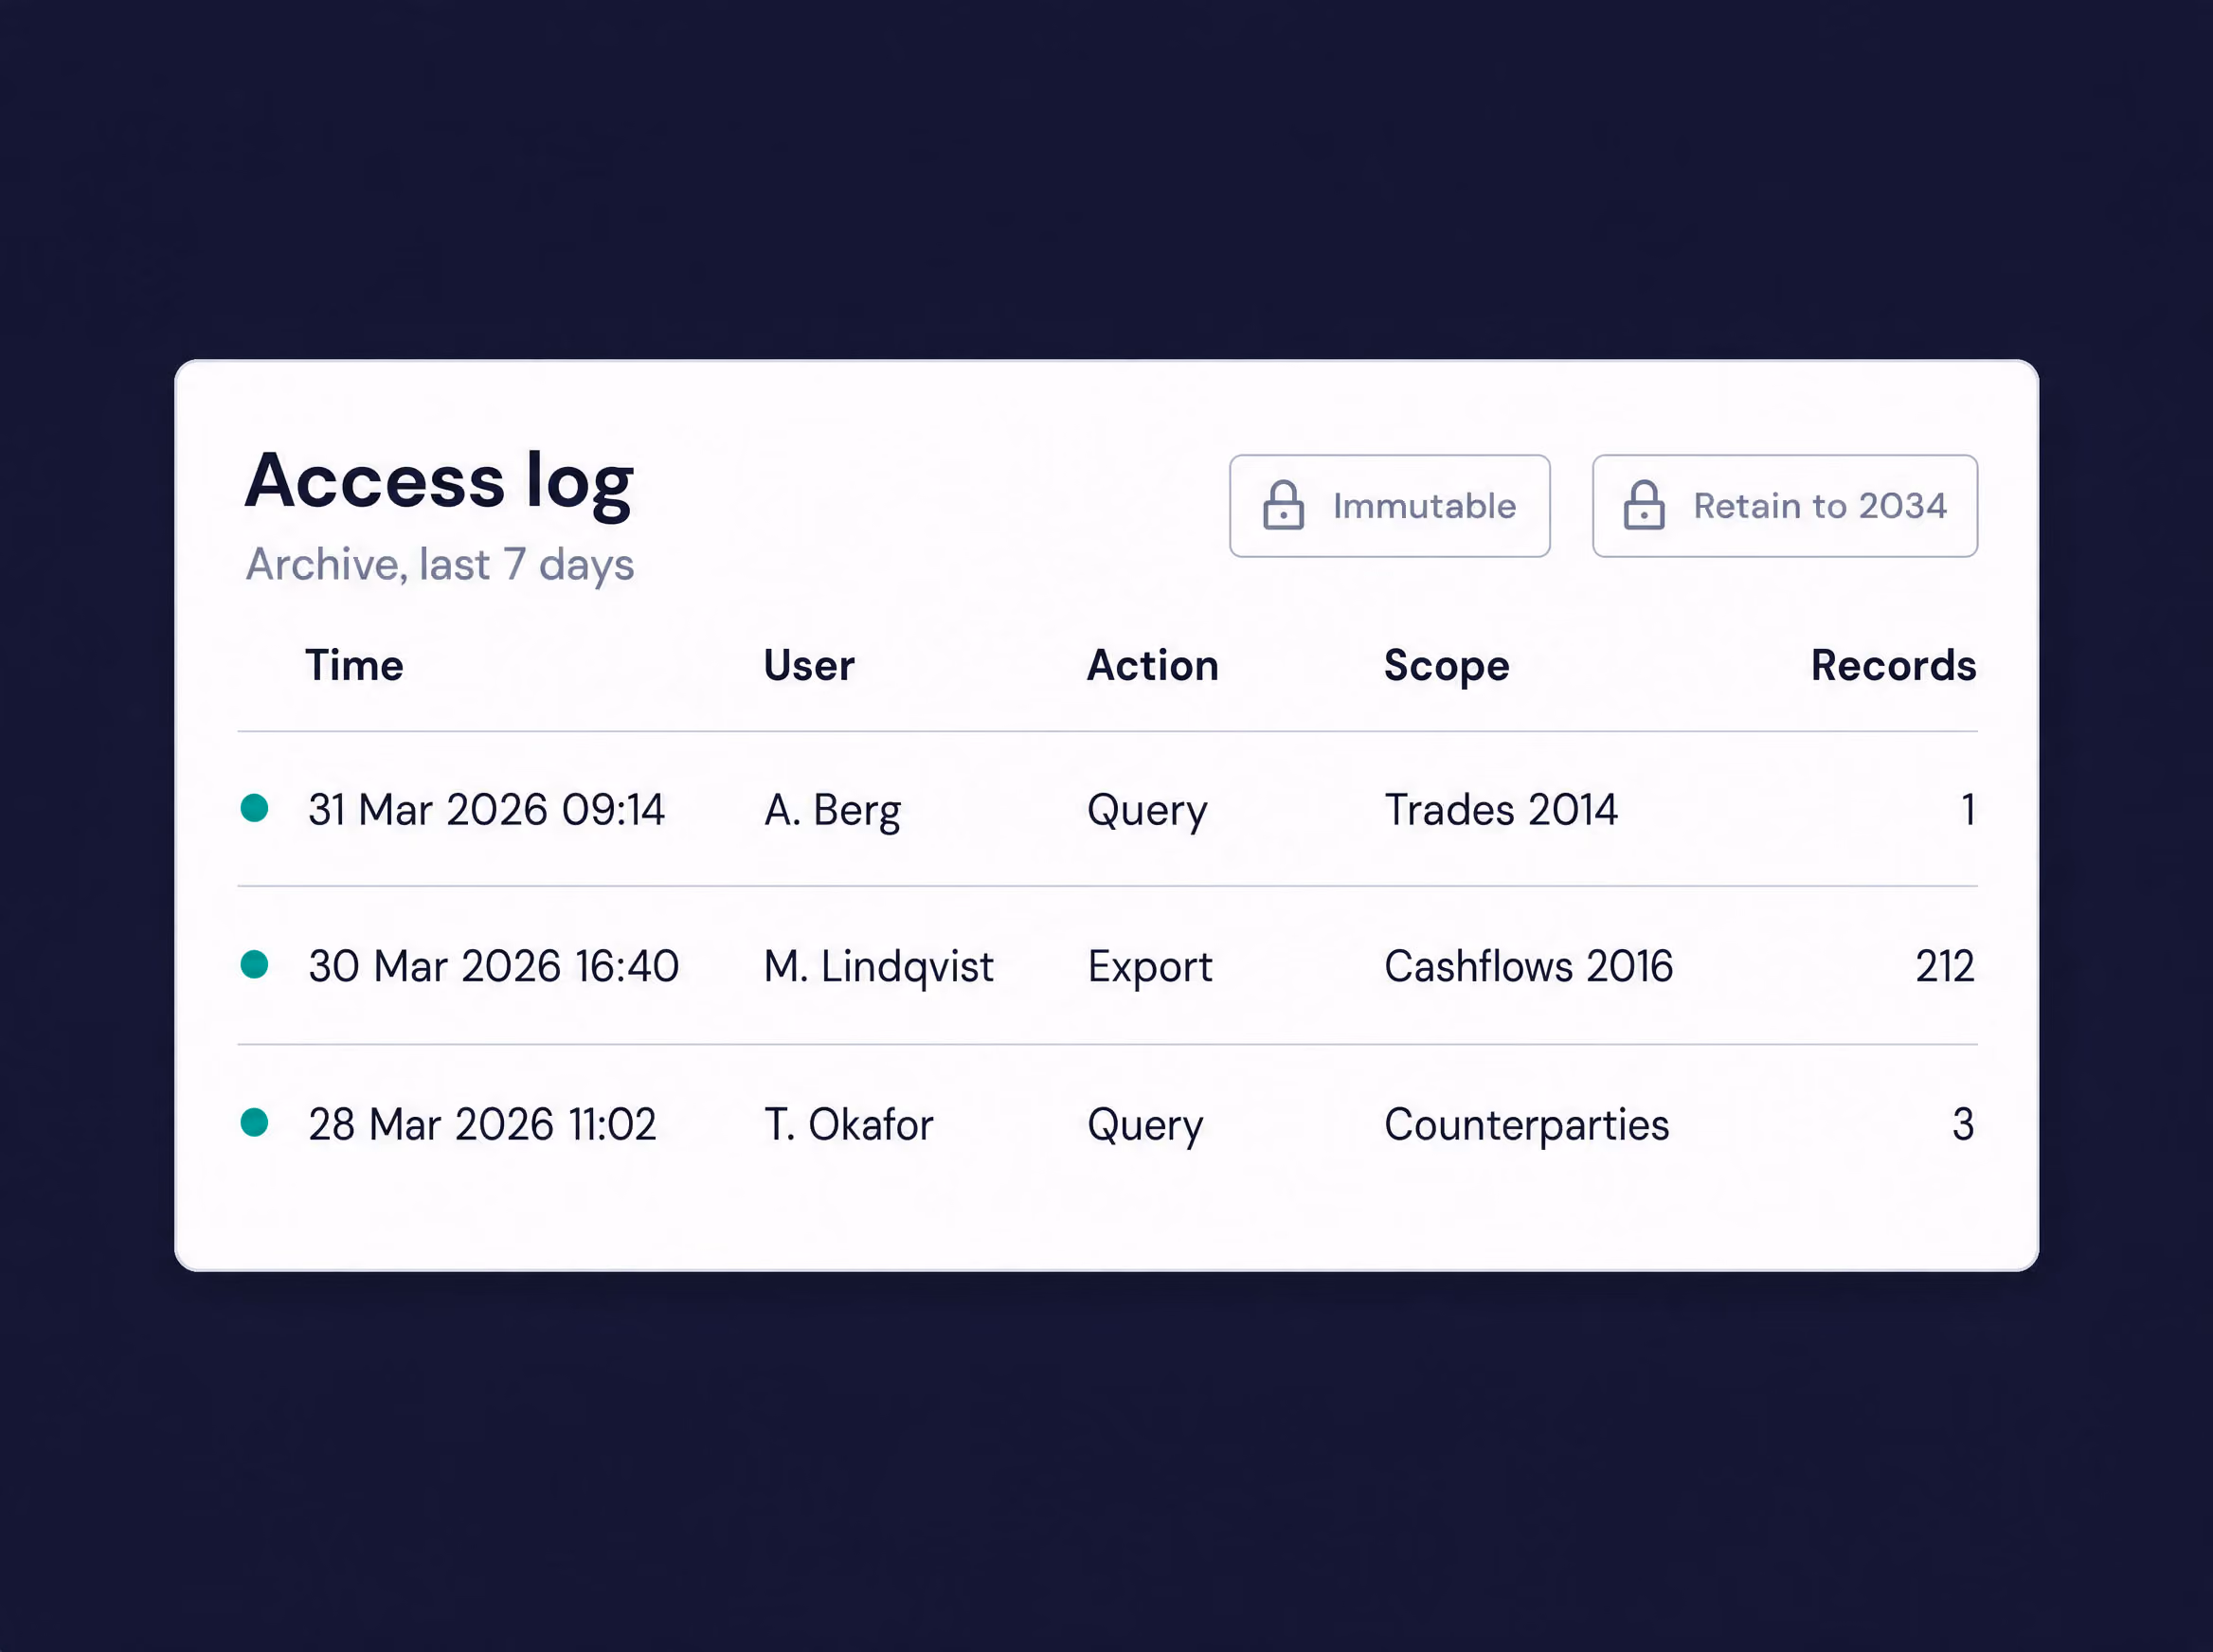Select the timestamp 31 Mar 2026 09:14

[x=486, y=810]
